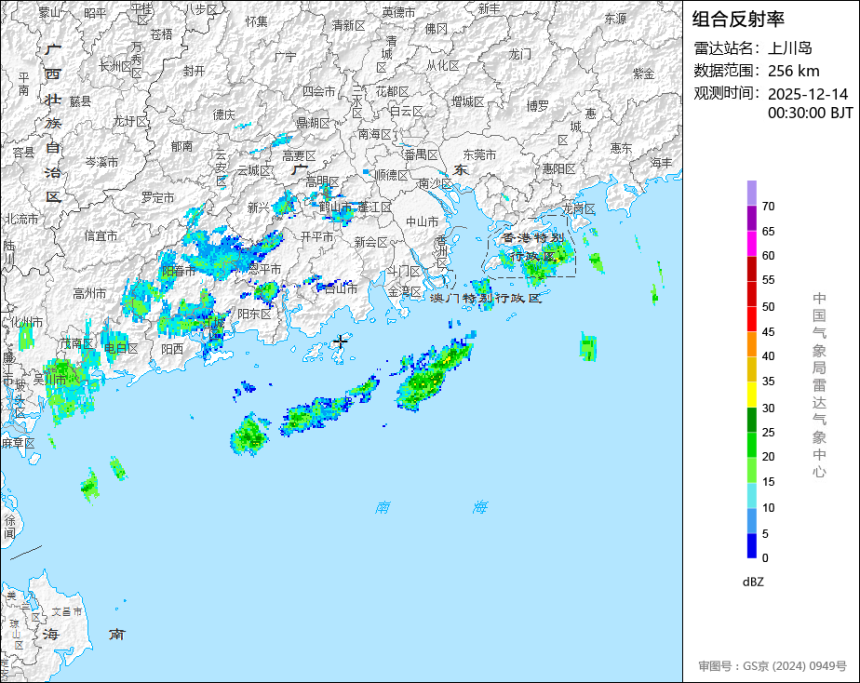The image size is (860, 683).
Task: Click the 惠东 map label
Action: 621,148
